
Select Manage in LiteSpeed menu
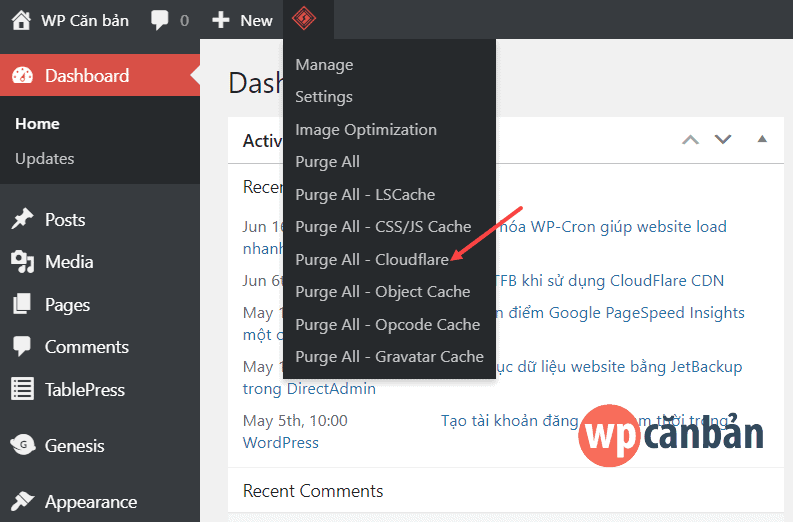324,65
